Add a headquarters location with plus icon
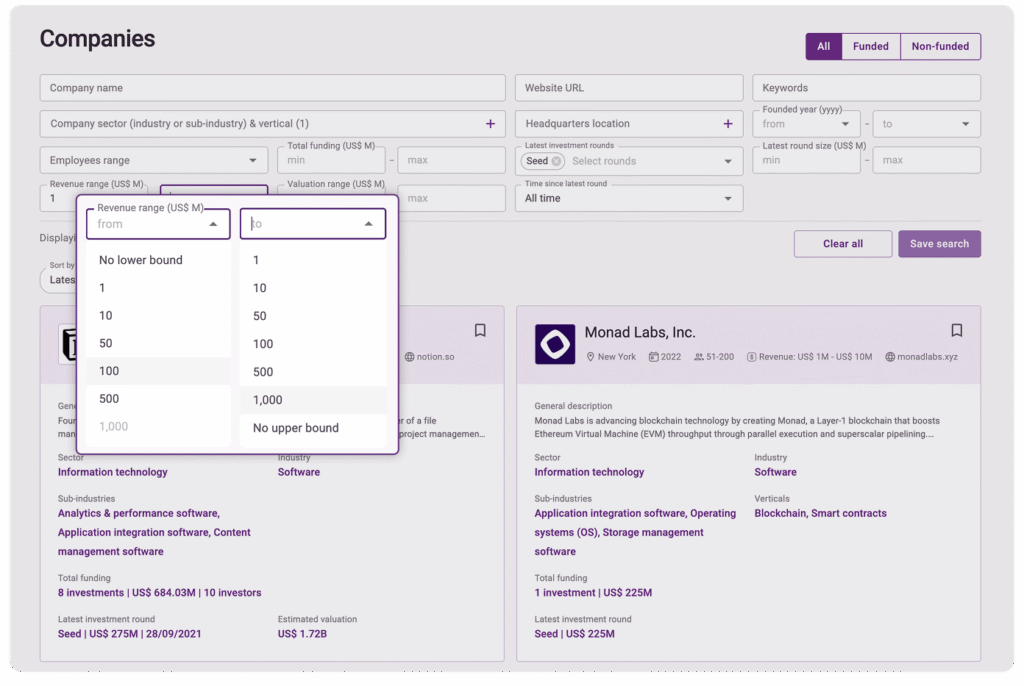1024x686 pixels. (x=728, y=124)
